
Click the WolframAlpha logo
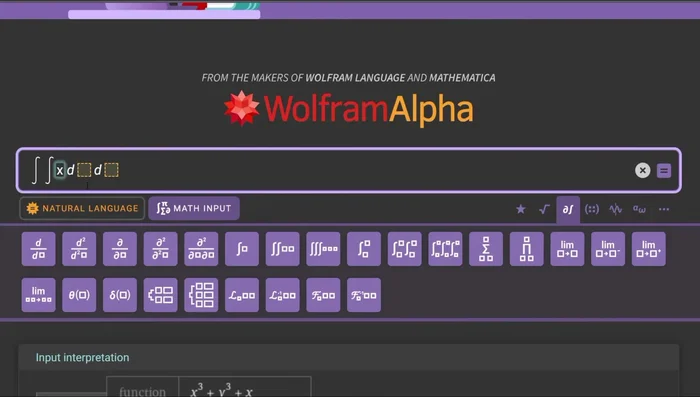pos(349,109)
